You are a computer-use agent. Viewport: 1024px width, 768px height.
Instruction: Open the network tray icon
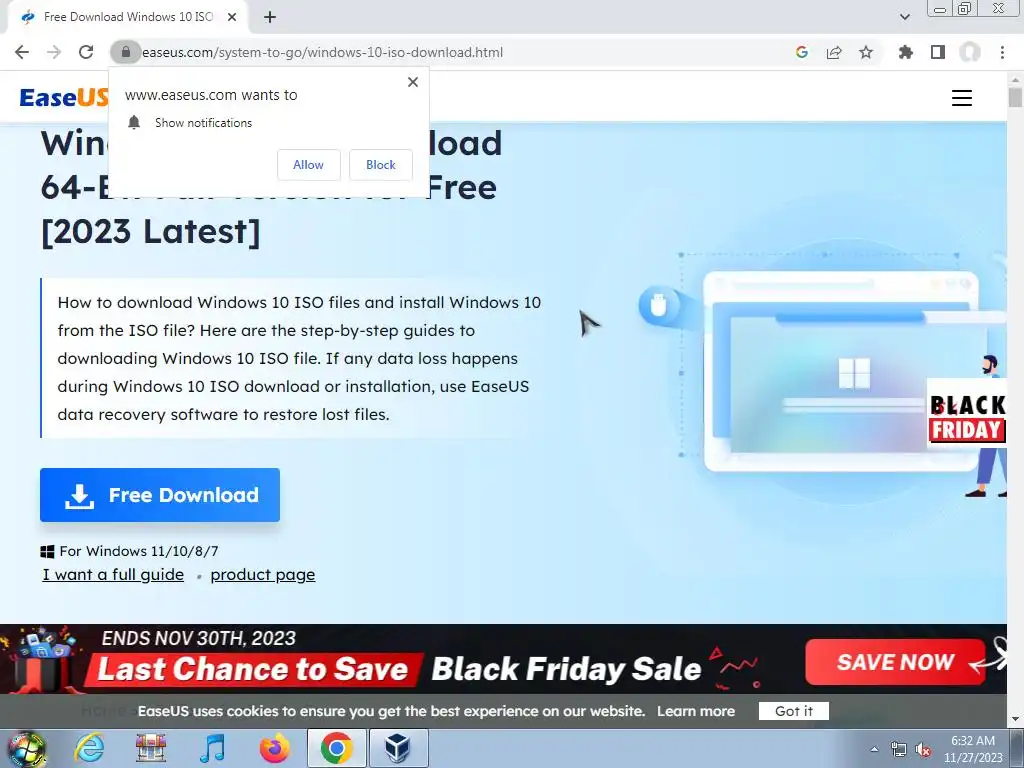tap(899, 750)
